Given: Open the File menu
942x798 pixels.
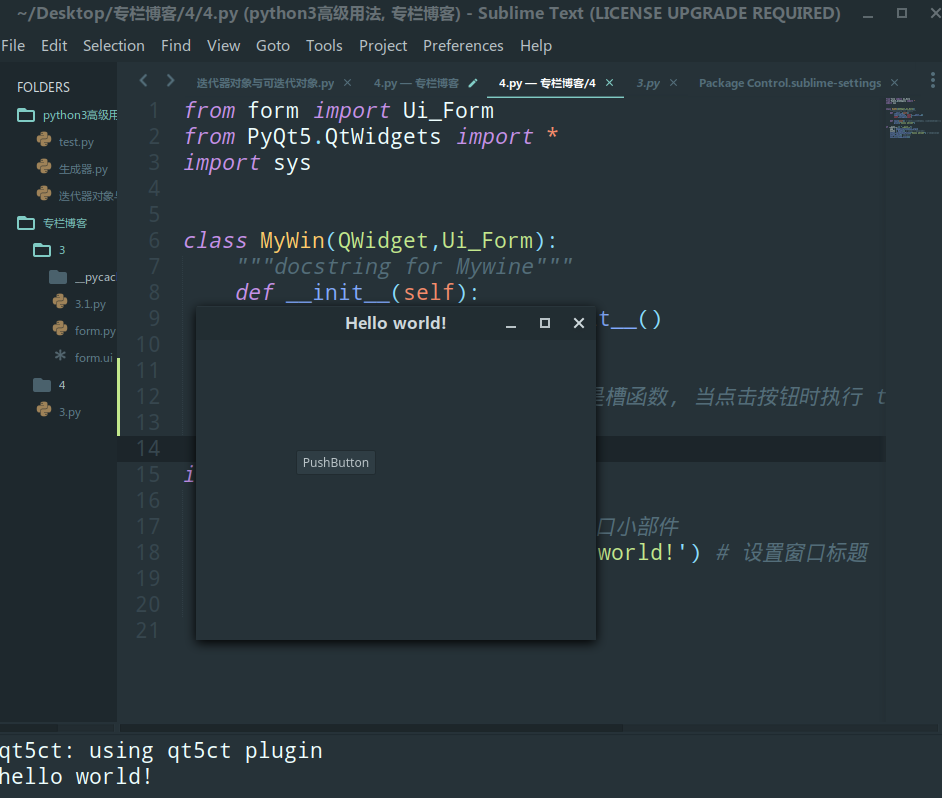Looking at the screenshot, I should 13,46.
